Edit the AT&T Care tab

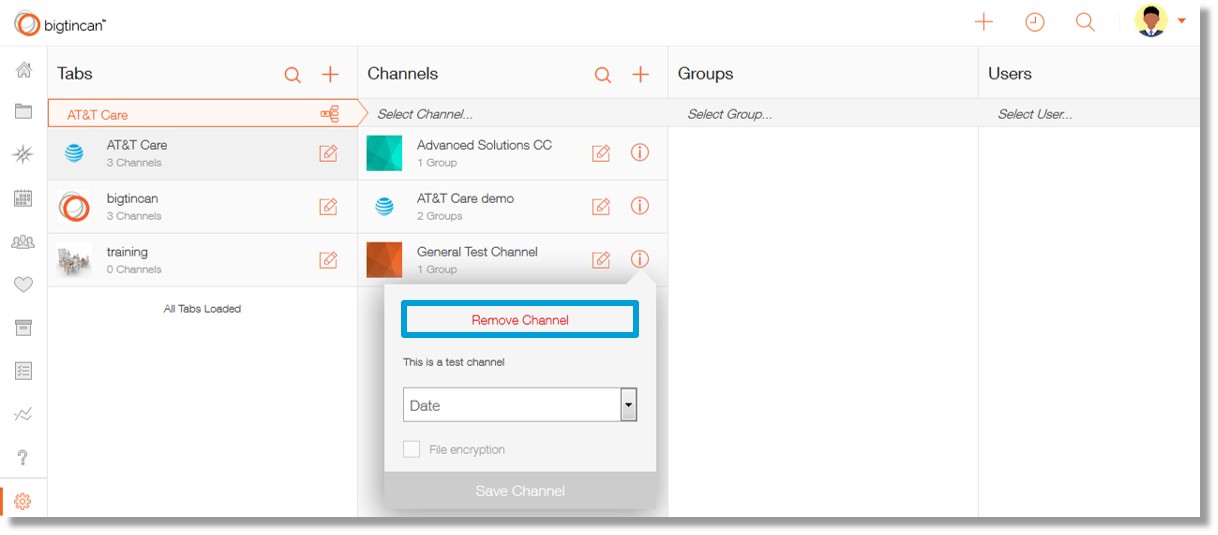coord(328,153)
